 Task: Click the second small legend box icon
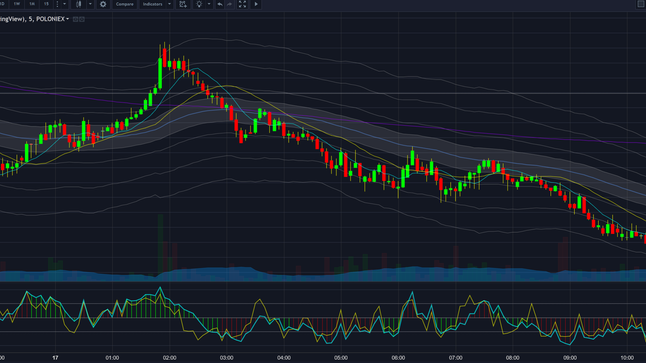(82, 19)
